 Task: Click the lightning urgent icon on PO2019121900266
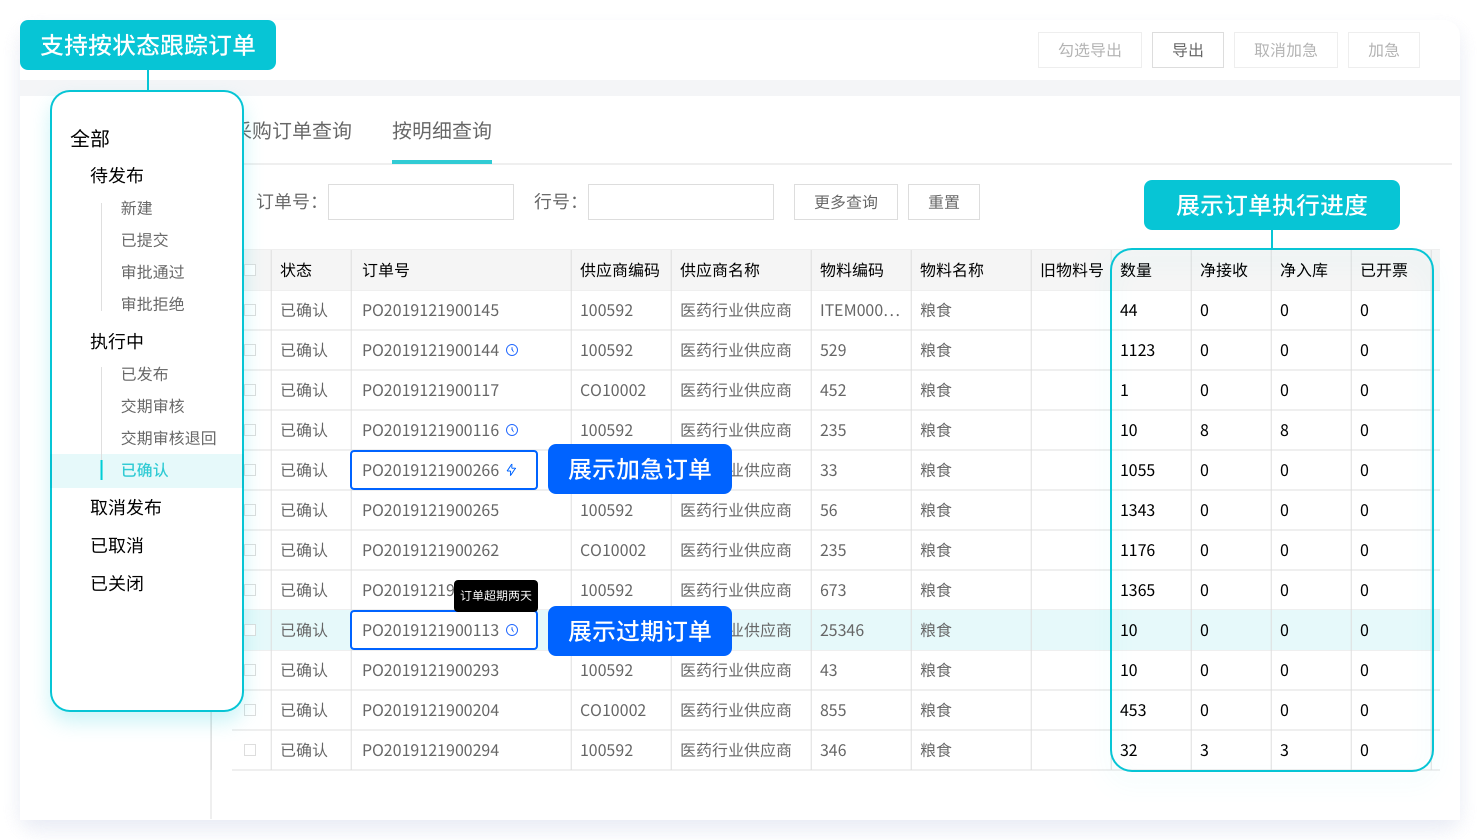point(512,470)
